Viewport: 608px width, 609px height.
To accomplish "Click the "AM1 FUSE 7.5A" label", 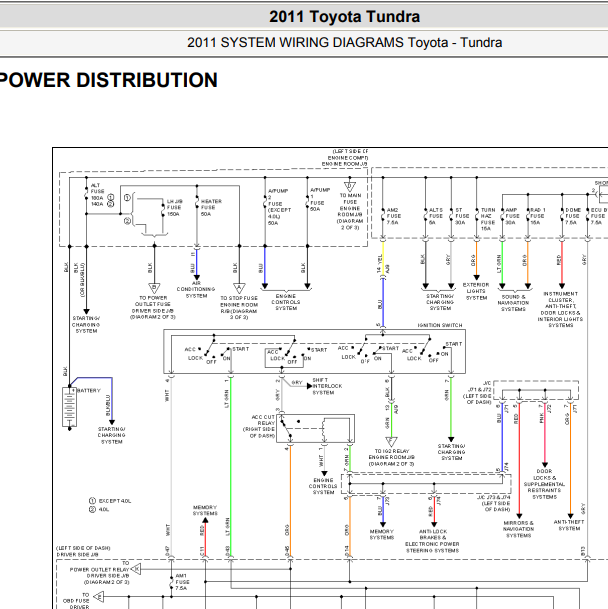I will click(182, 582).
